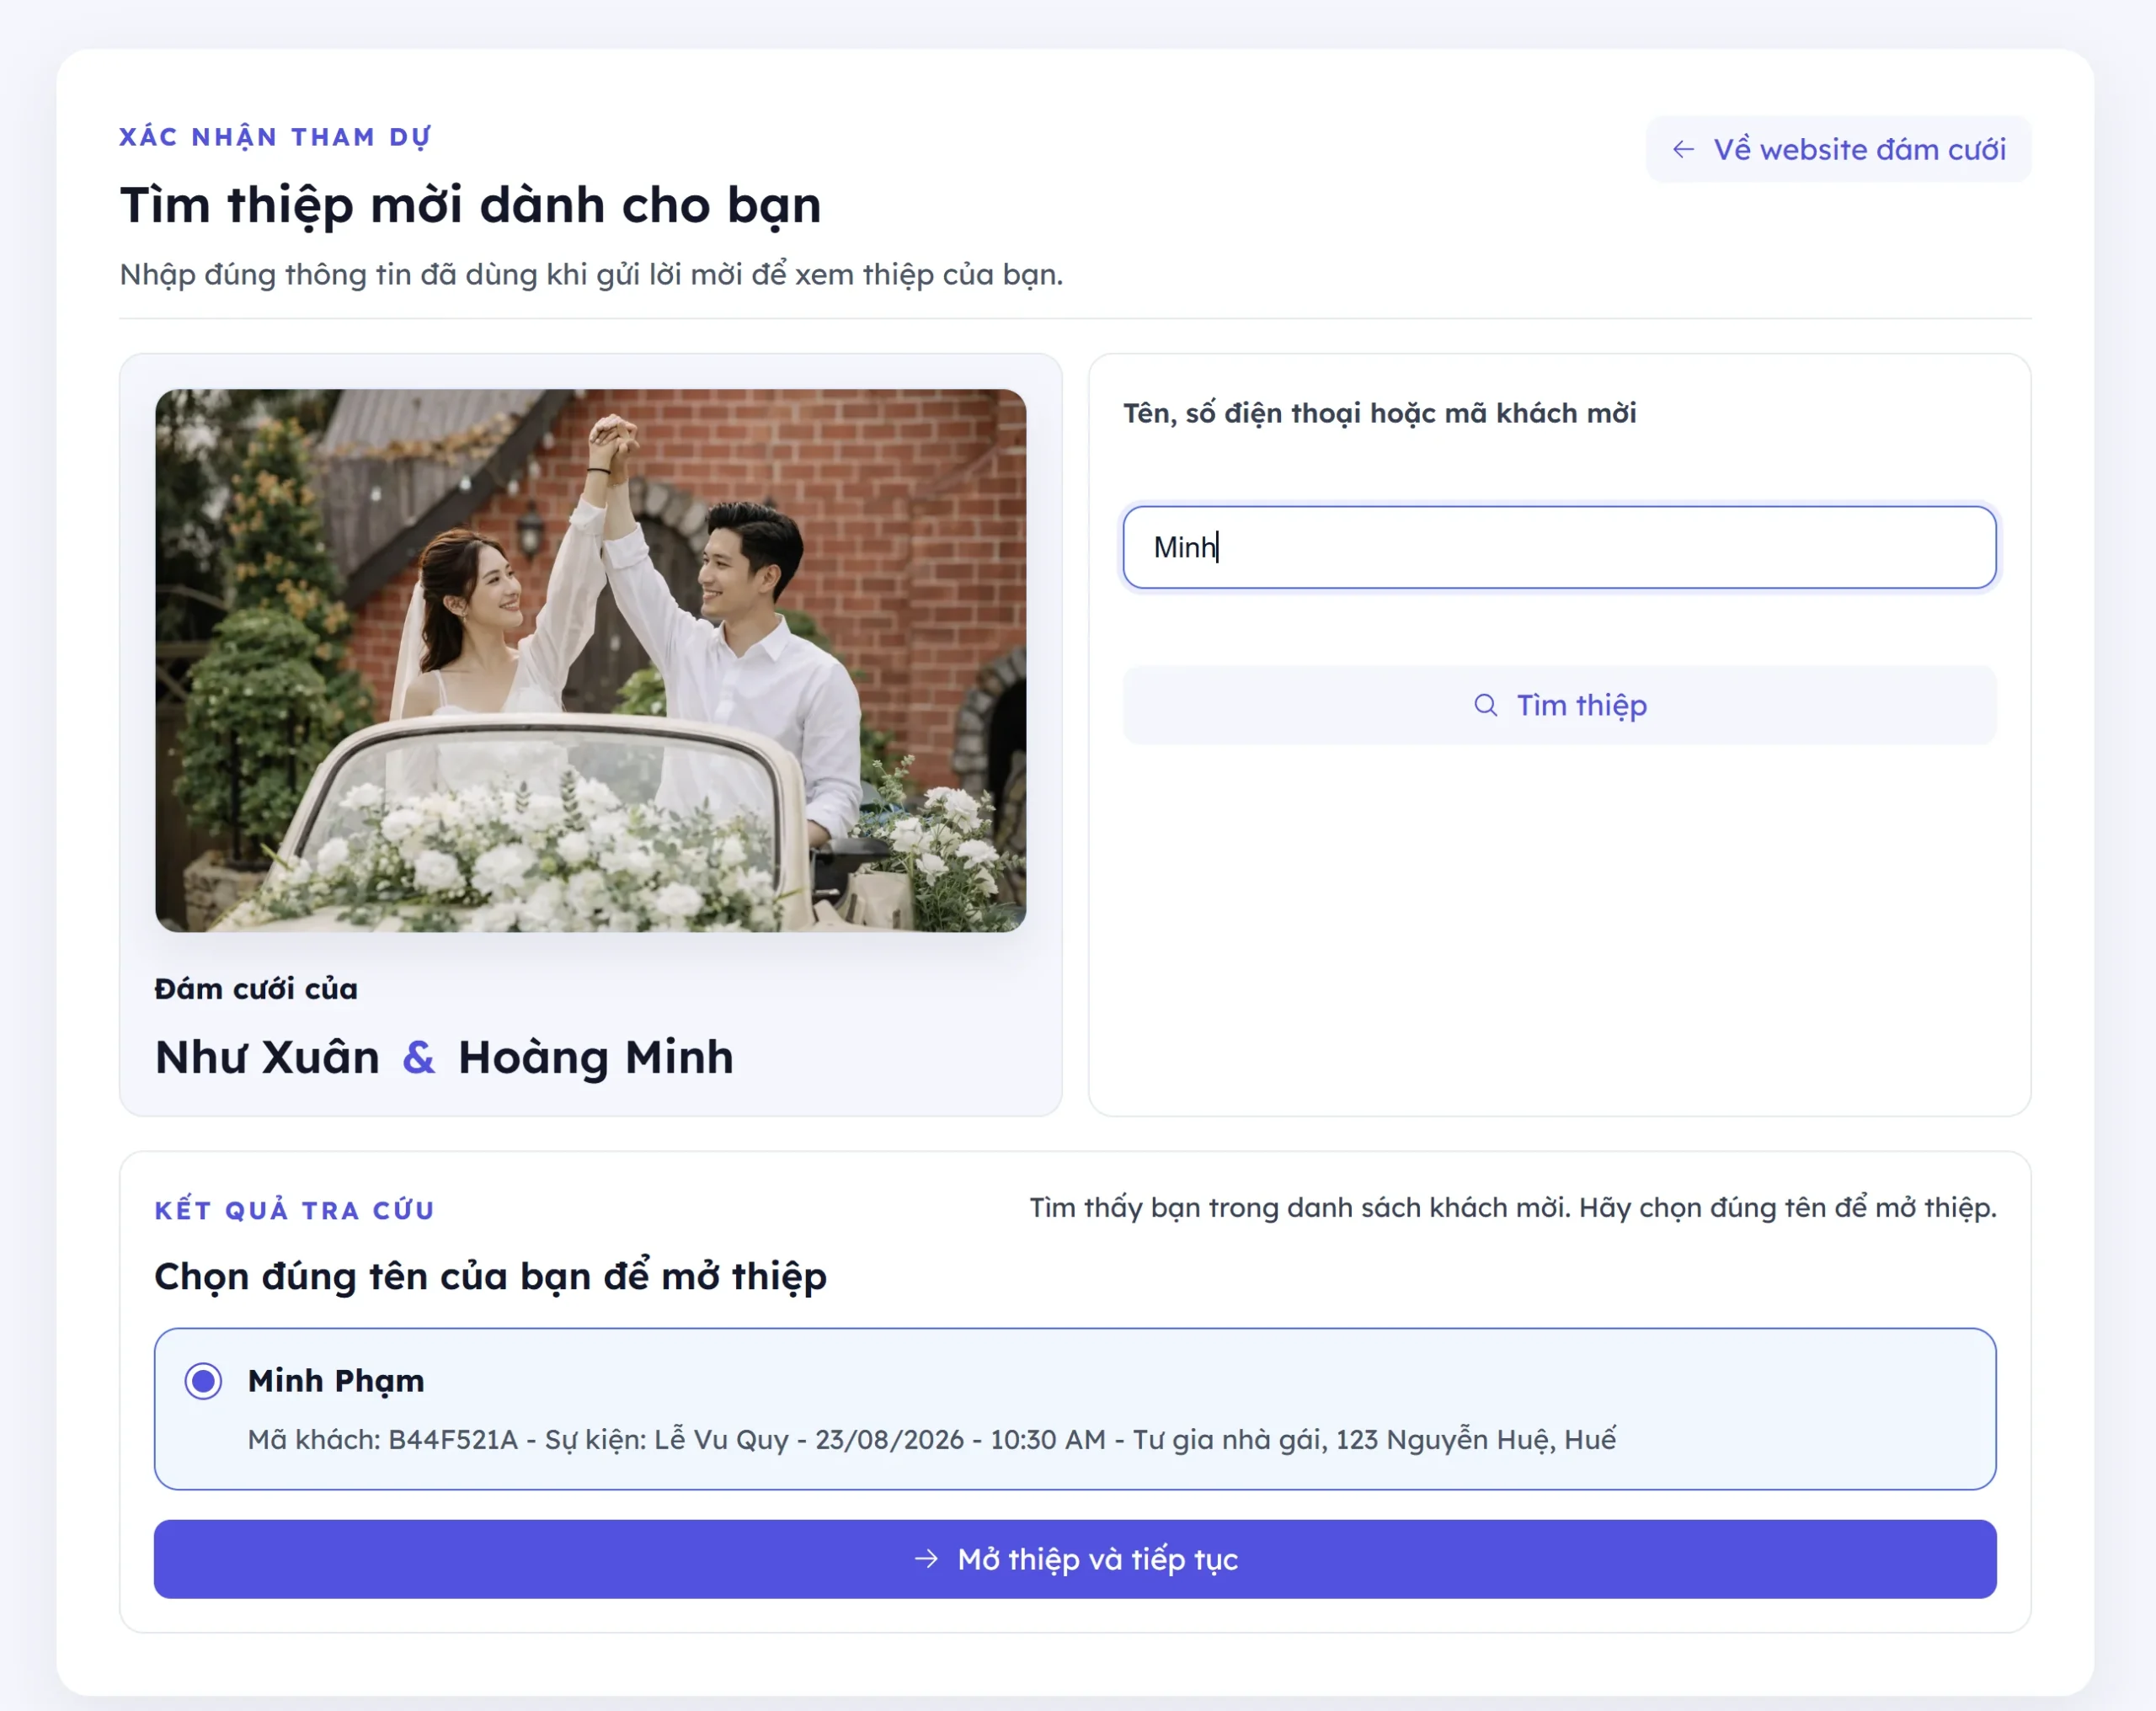This screenshot has width=2156, height=1711.
Task: Click the Tìm thấy bạn trong danh sách message
Action: pos(1512,1208)
